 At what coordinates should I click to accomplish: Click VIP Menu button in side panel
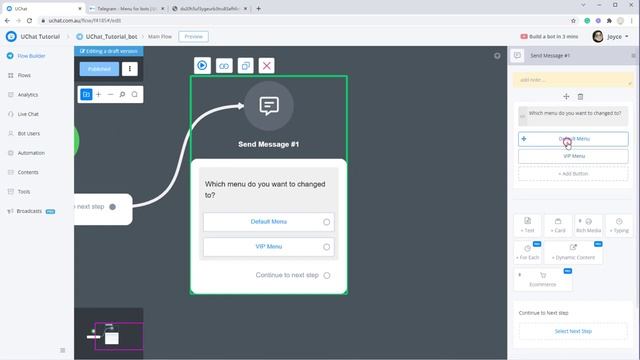click(573, 156)
